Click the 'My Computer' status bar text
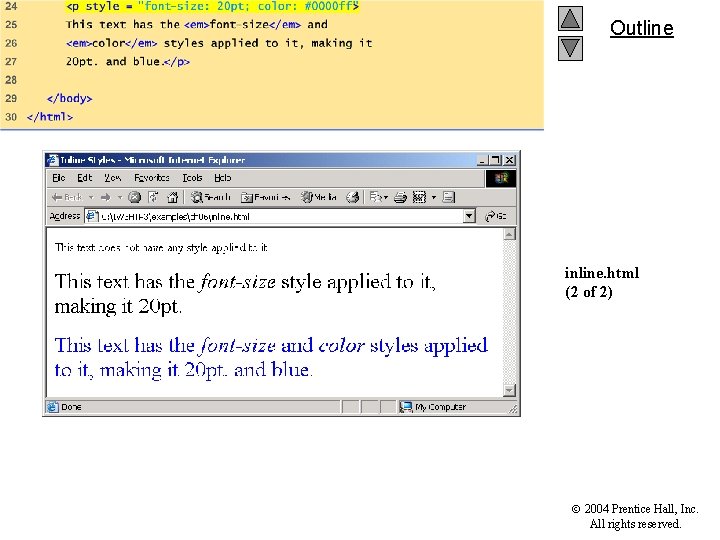 tap(440, 407)
